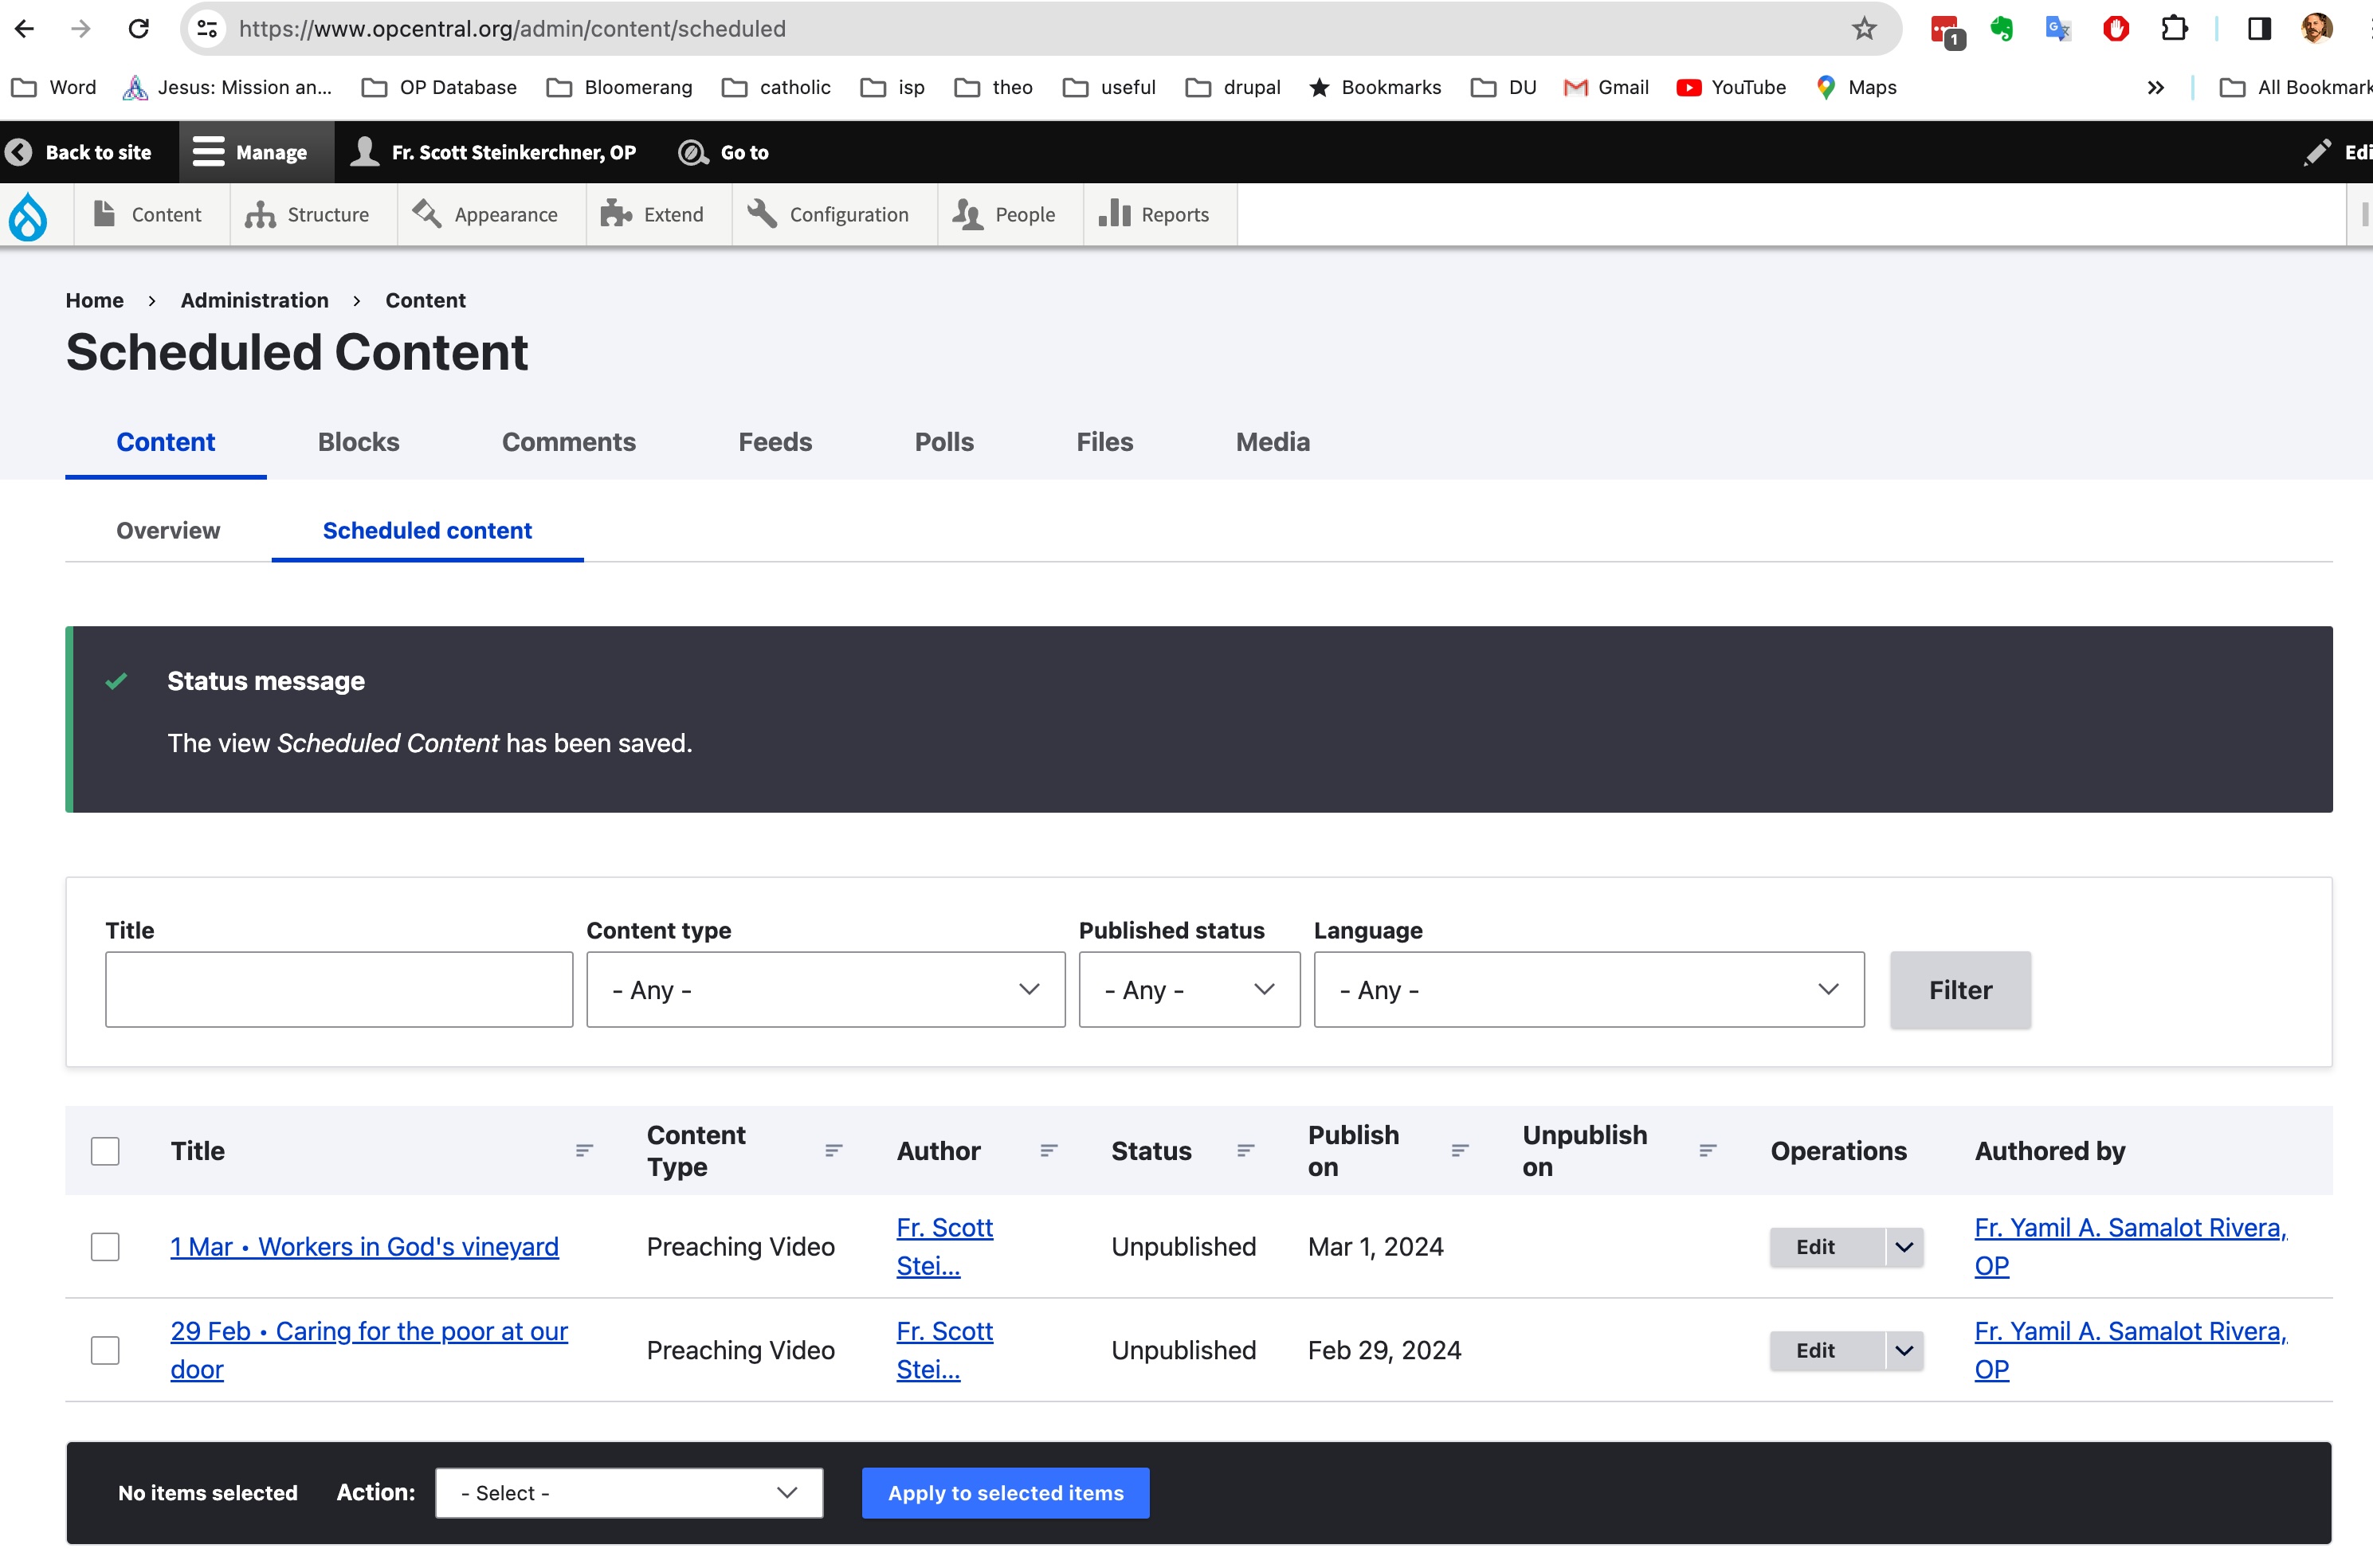Image resolution: width=2373 pixels, height=1568 pixels.
Task: Click into the Title filter text field
Action: 338,989
